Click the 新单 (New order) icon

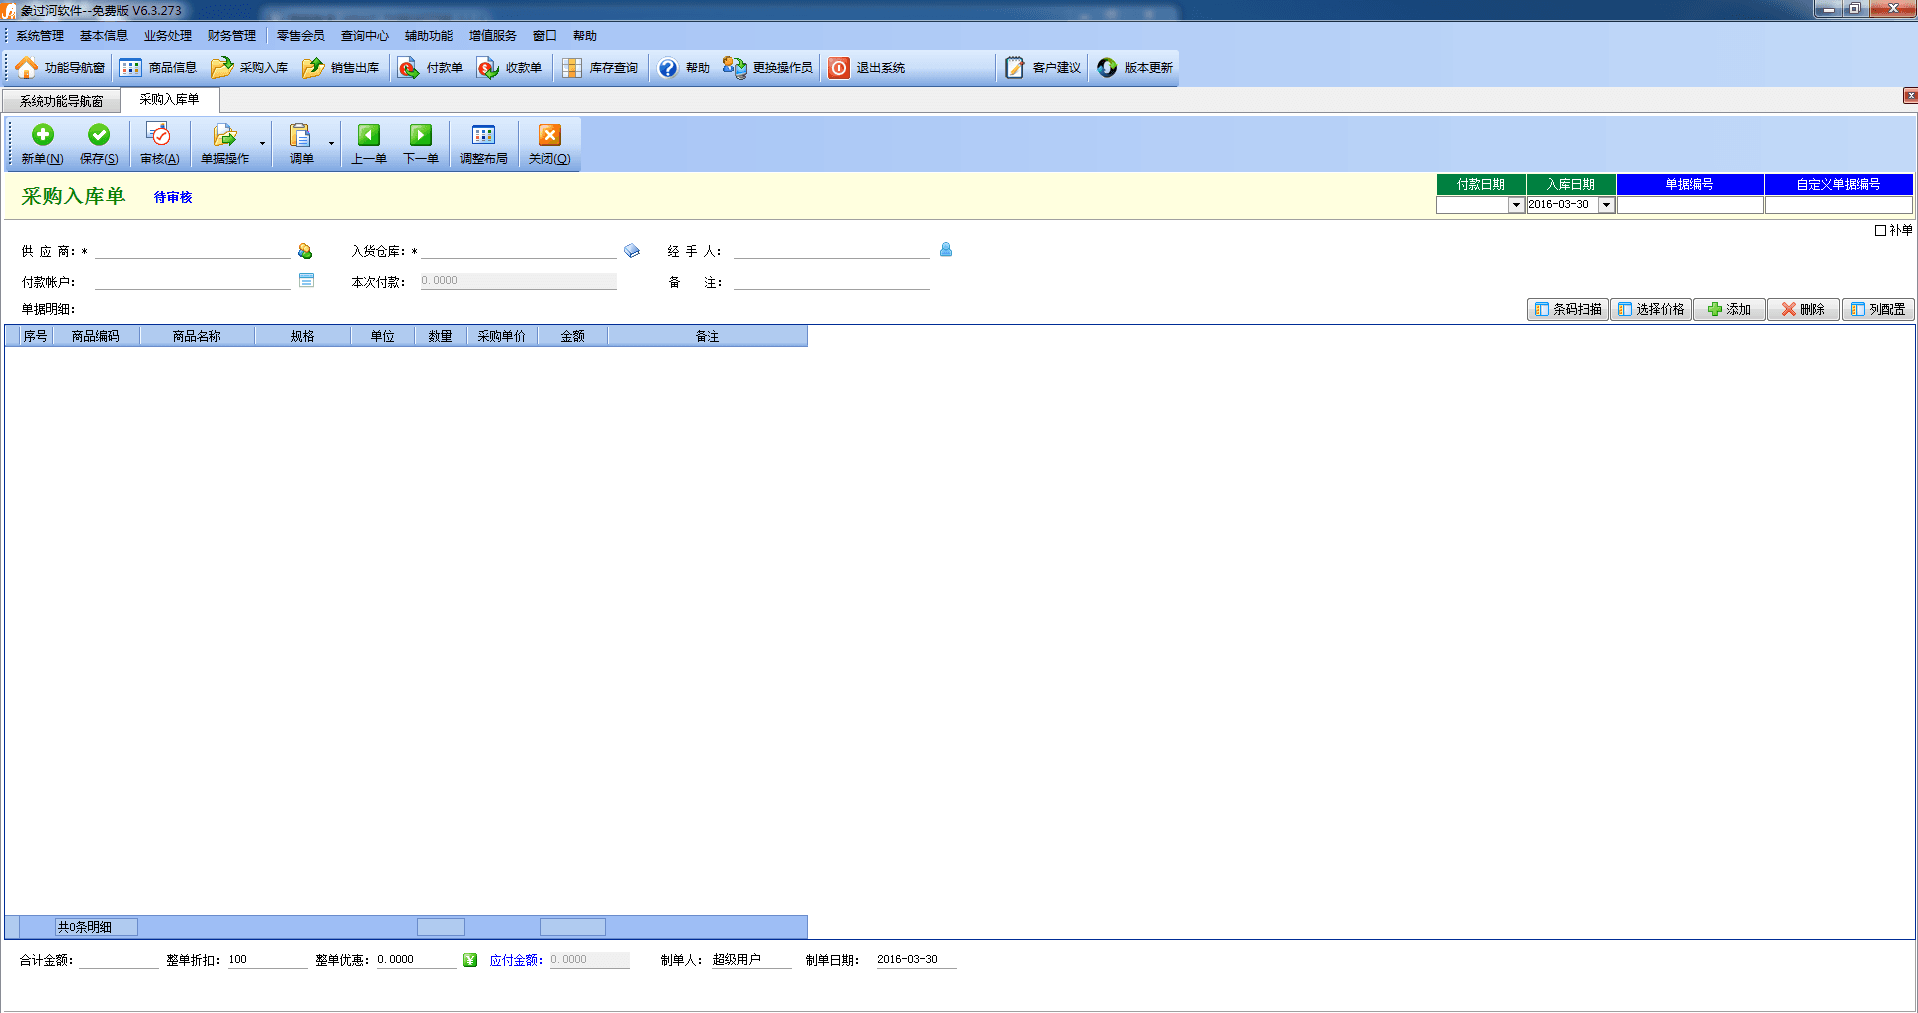(x=42, y=136)
